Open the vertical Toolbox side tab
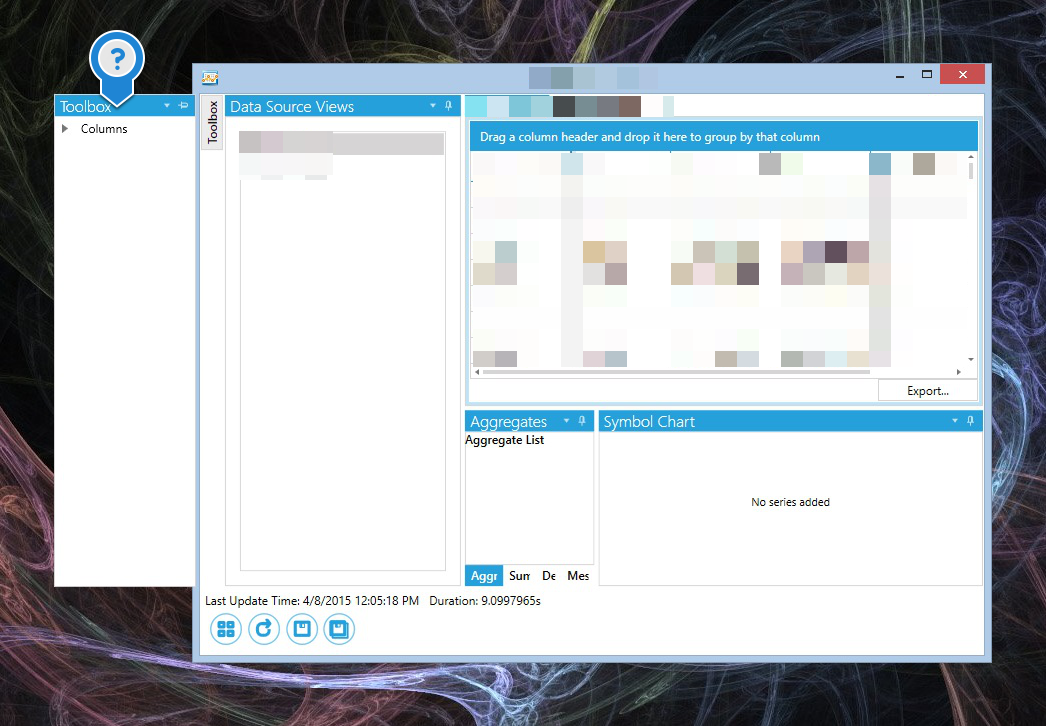 pos(212,122)
